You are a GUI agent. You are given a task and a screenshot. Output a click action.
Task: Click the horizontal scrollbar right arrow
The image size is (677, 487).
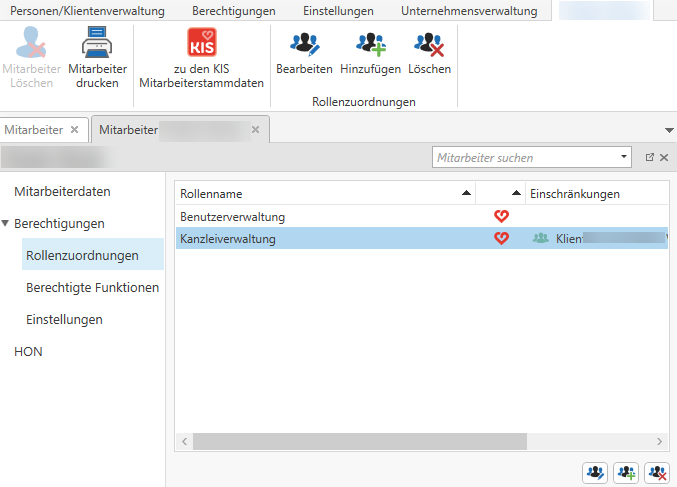pos(659,441)
